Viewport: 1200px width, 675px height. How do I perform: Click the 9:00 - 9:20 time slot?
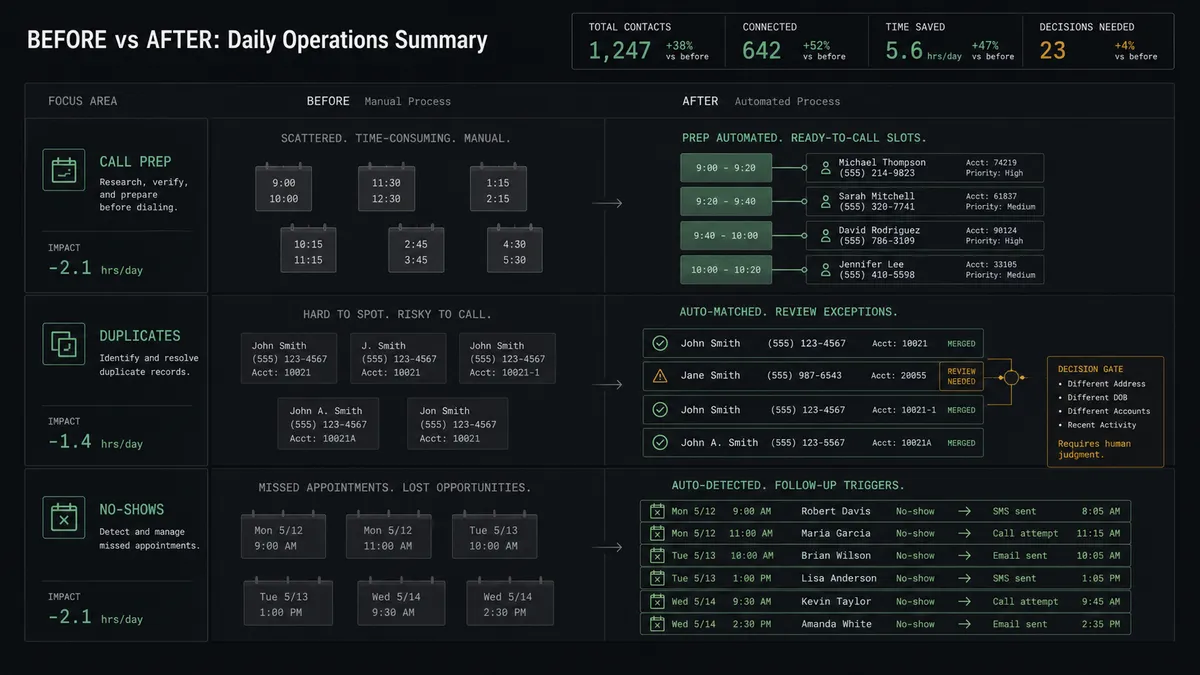(x=725, y=168)
